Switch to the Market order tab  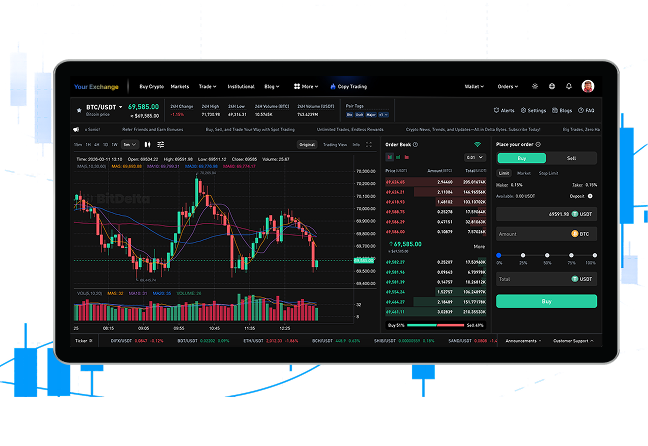524,172
